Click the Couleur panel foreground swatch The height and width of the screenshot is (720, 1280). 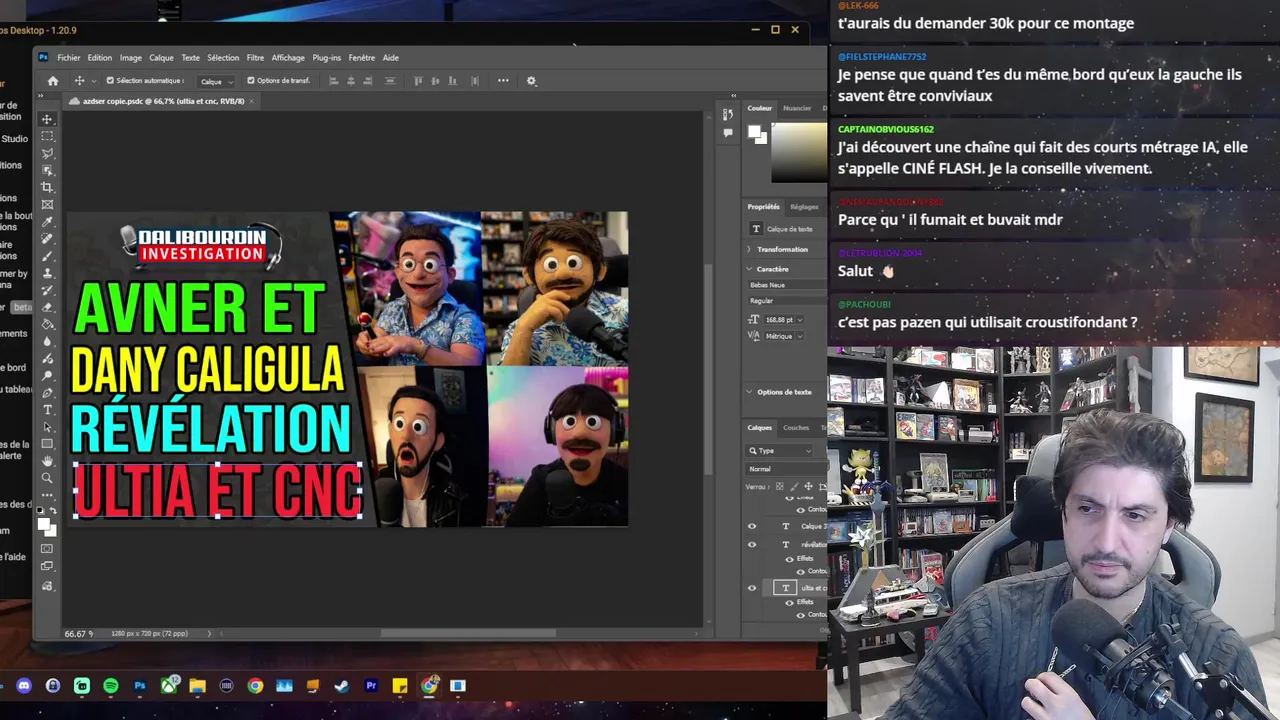pyautogui.click(x=754, y=132)
